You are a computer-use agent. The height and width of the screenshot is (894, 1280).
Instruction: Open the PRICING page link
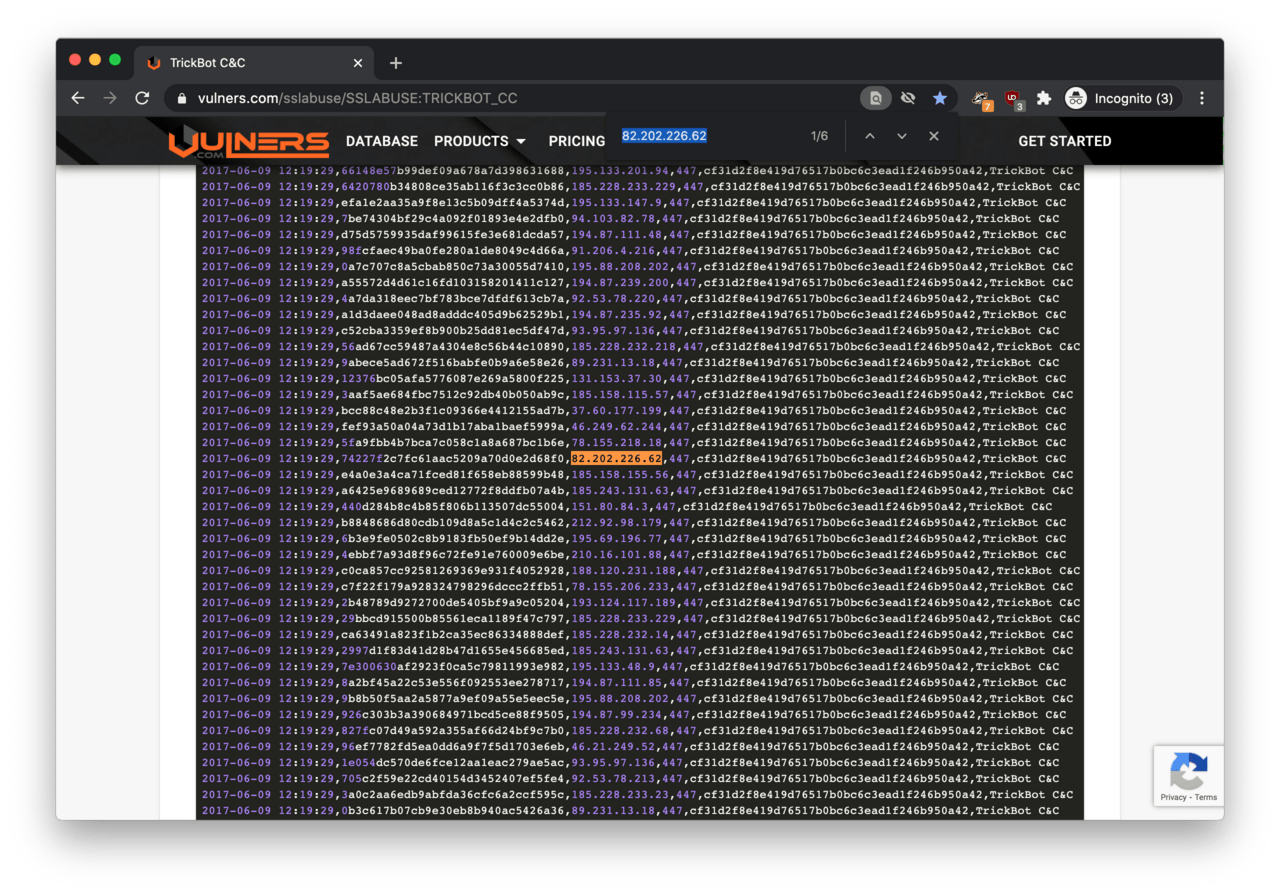[577, 141]
